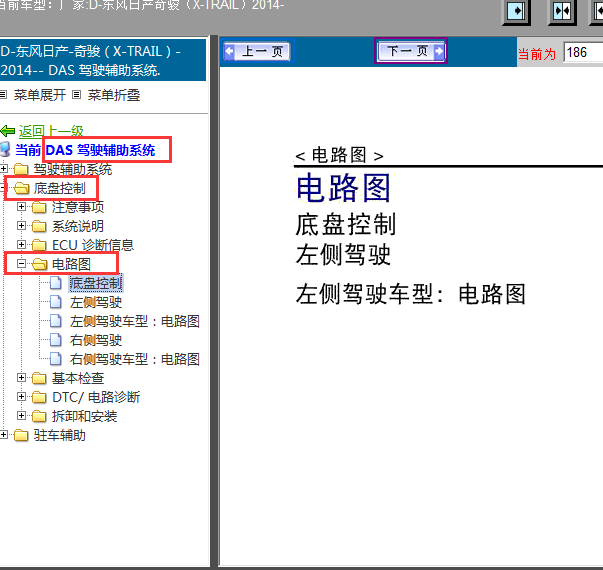603x570 pixels.
Task: Click the right-arrow panel button at top
Action: click(x=516, y=12)
